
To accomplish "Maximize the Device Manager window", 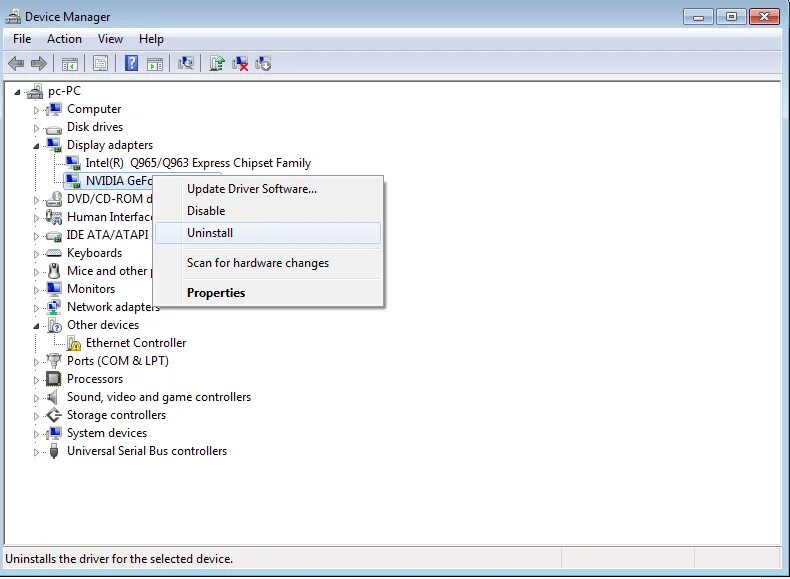I will point(731,17).
